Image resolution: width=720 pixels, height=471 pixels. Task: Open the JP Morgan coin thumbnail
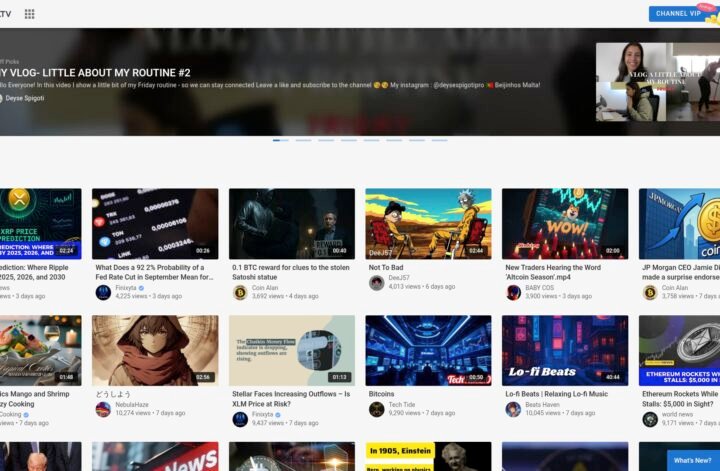coord(679,224)
